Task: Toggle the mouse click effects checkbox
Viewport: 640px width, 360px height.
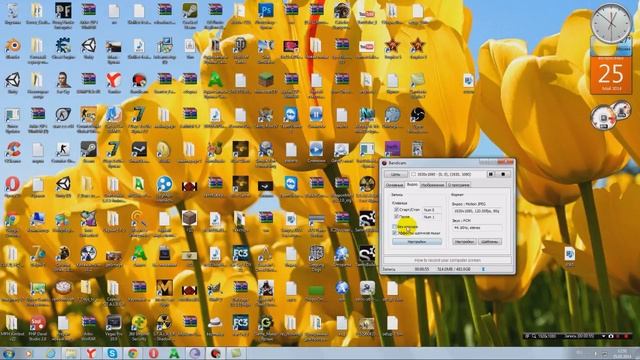Action: 395,233
